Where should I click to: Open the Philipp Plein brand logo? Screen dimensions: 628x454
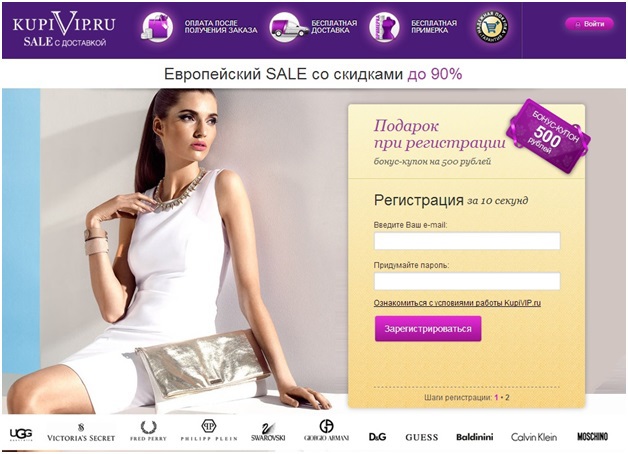209,430
